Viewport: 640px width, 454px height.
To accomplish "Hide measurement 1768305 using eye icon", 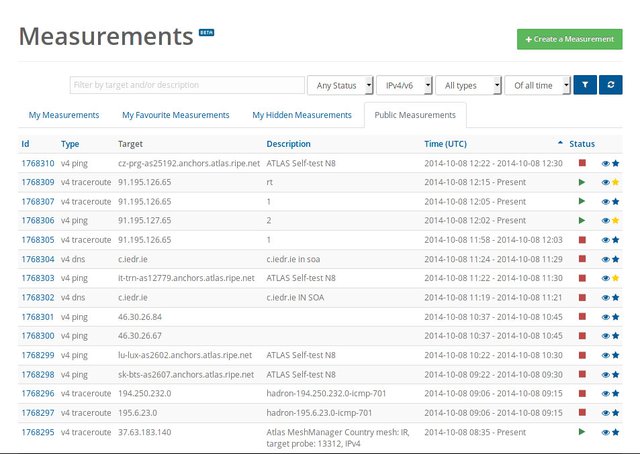I will pos(606,240).
